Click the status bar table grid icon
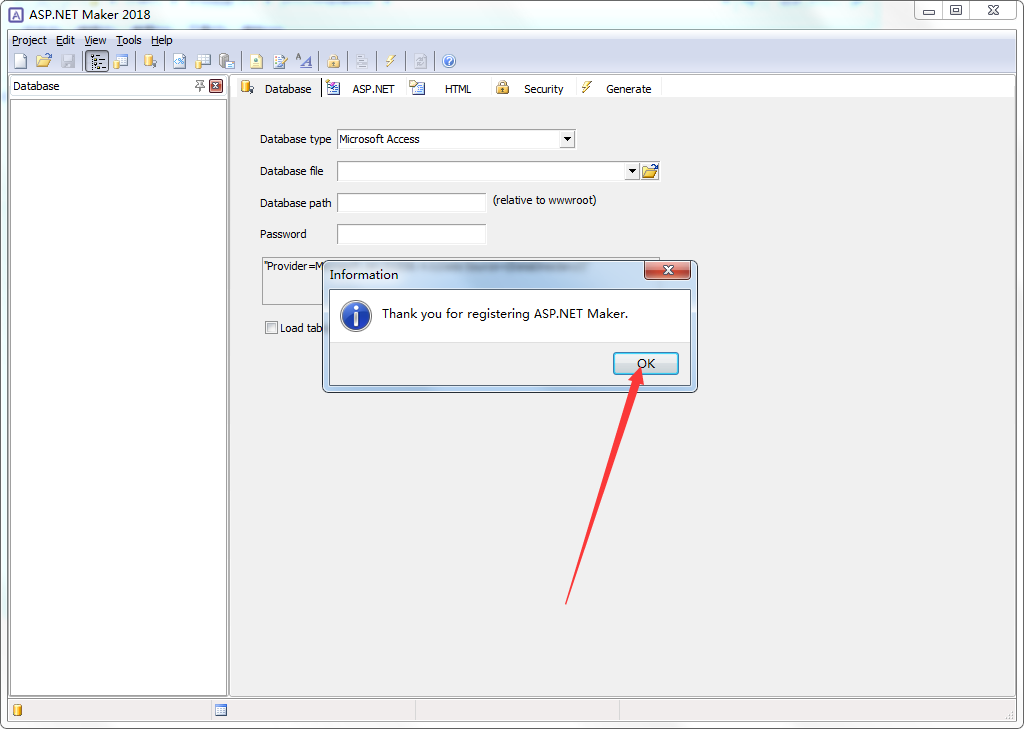The image size is (1024, 729). (x=221, y=710)
